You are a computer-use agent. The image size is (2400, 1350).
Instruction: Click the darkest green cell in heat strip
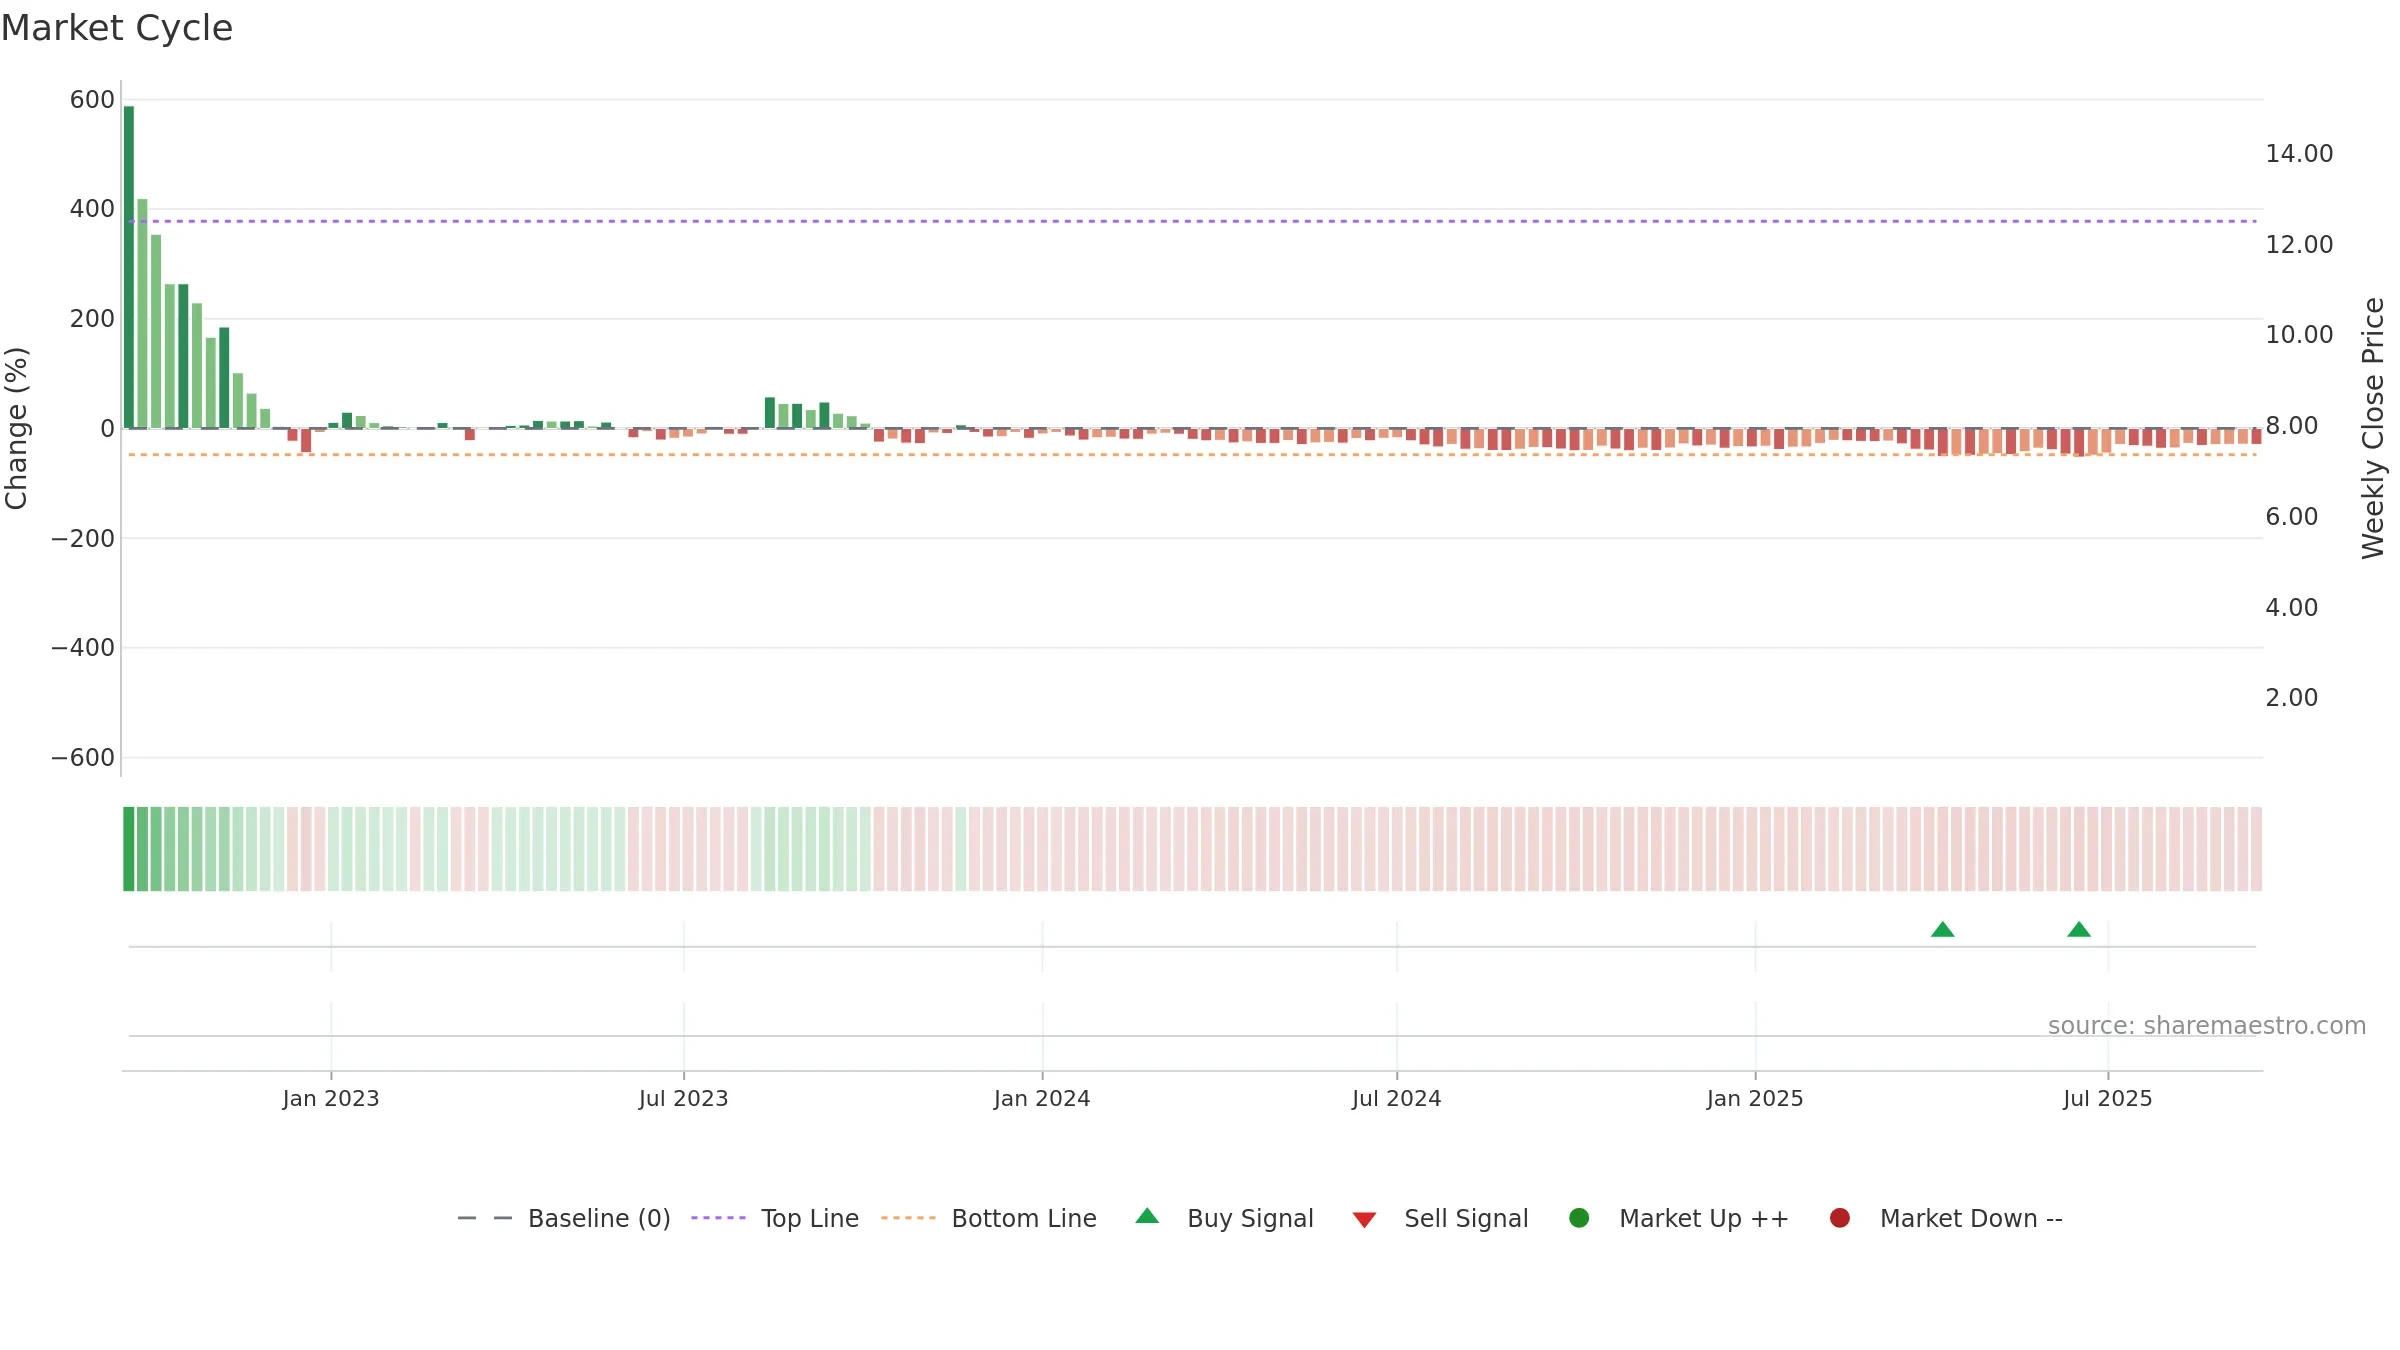pyautogui.click(x=129, y=849)
